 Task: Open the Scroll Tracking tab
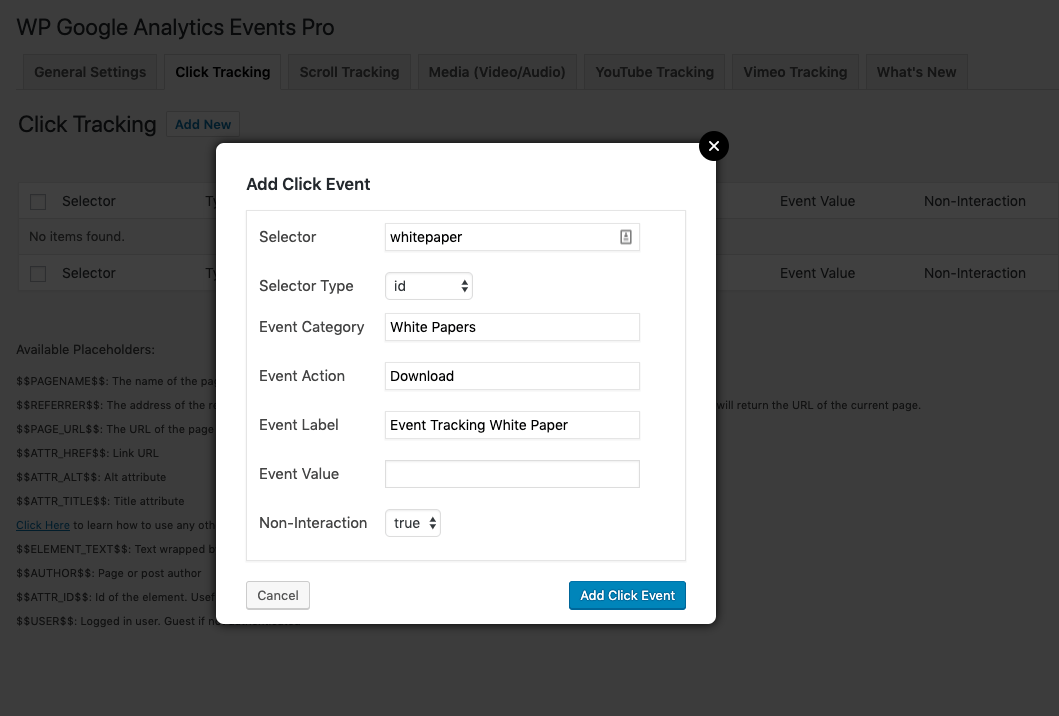[x=348, y=71]
